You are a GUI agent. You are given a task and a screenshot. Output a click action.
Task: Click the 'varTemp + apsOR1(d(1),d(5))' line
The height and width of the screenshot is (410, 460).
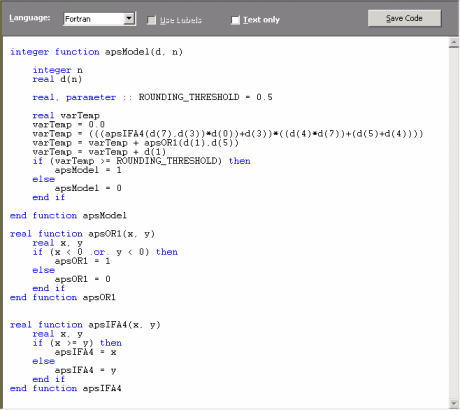[136, 143]
